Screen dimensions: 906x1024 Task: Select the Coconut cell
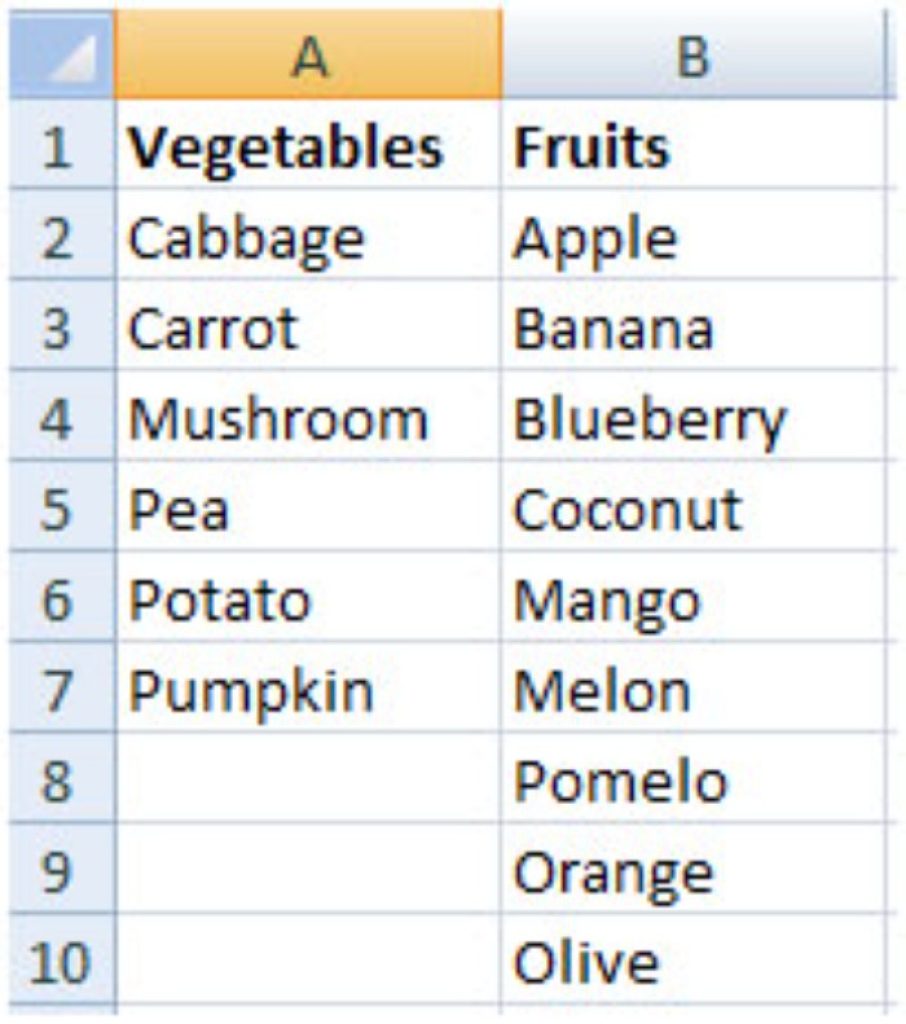[x=694, y=507]
